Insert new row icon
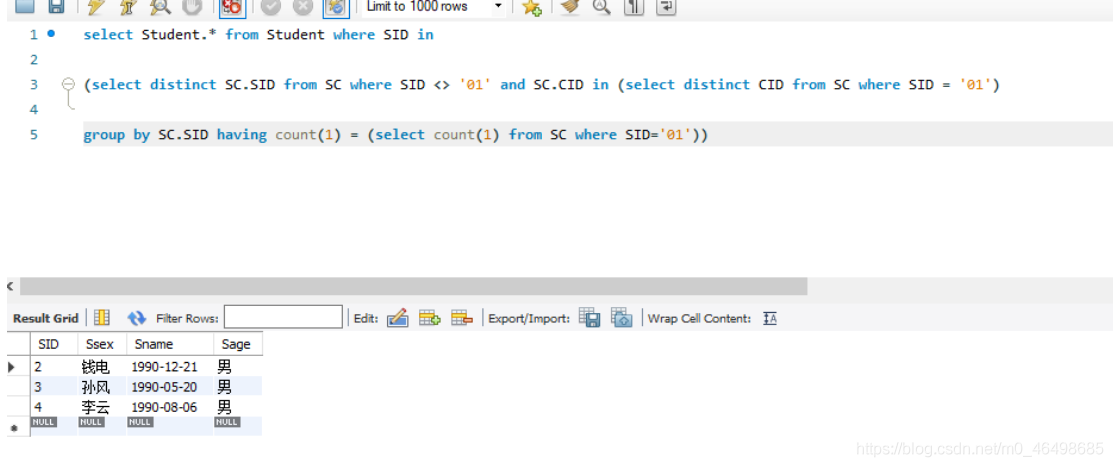1113x467 pixels. 429,318
